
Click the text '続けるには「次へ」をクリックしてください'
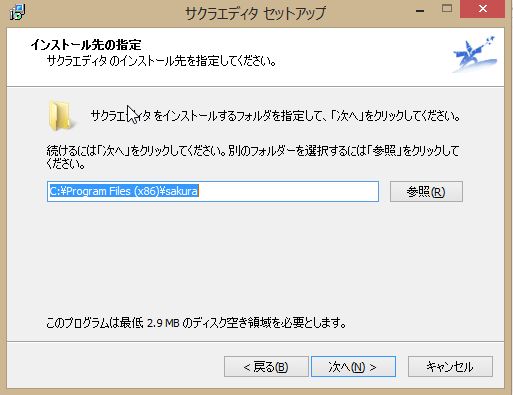click(x=136, y=151)
